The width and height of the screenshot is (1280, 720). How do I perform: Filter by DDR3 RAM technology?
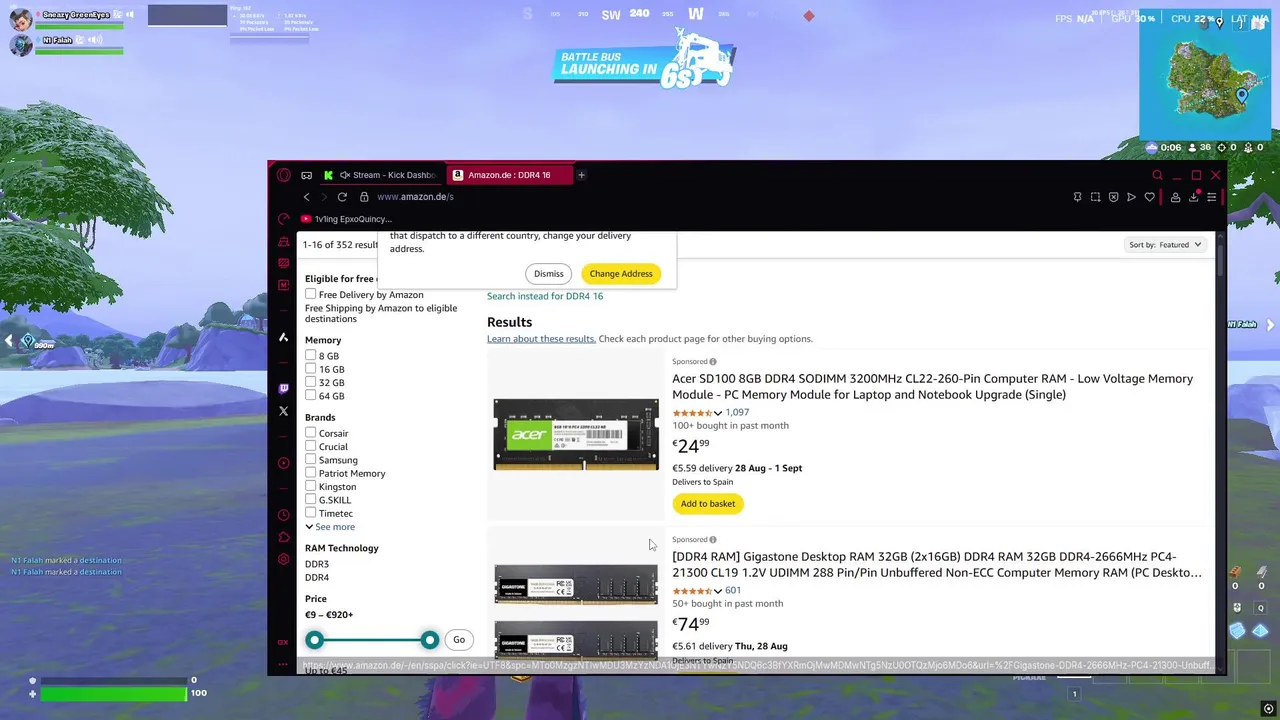coord(317,564)
